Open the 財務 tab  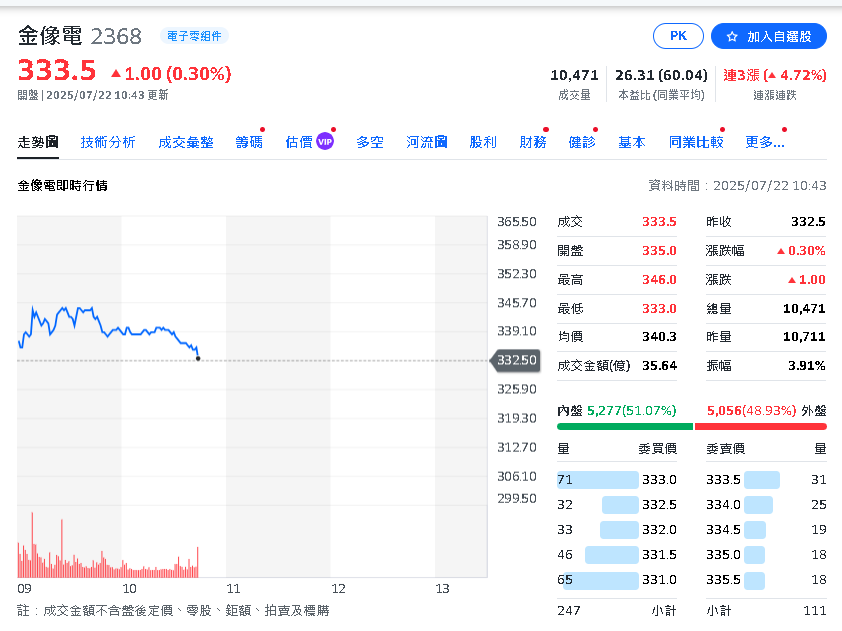[533, 142]
